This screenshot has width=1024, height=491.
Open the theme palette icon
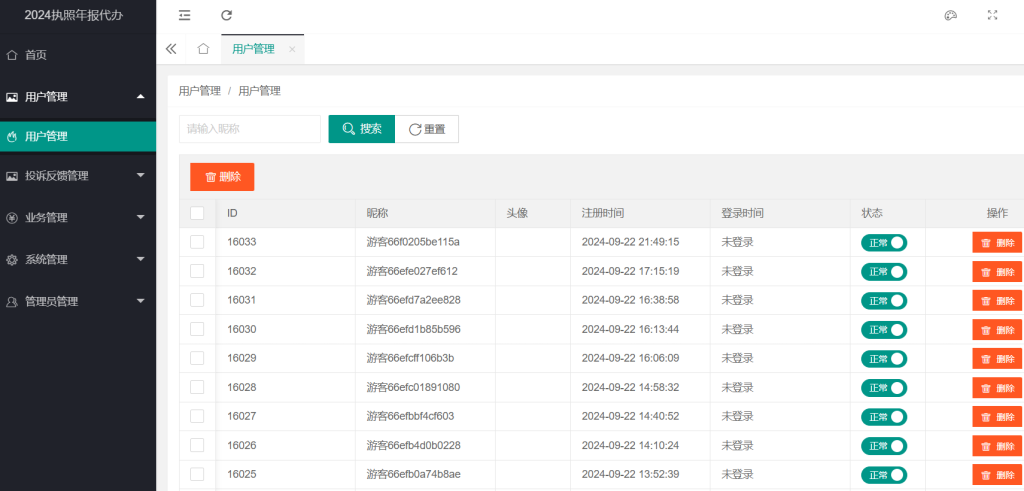tap(951, 15)
